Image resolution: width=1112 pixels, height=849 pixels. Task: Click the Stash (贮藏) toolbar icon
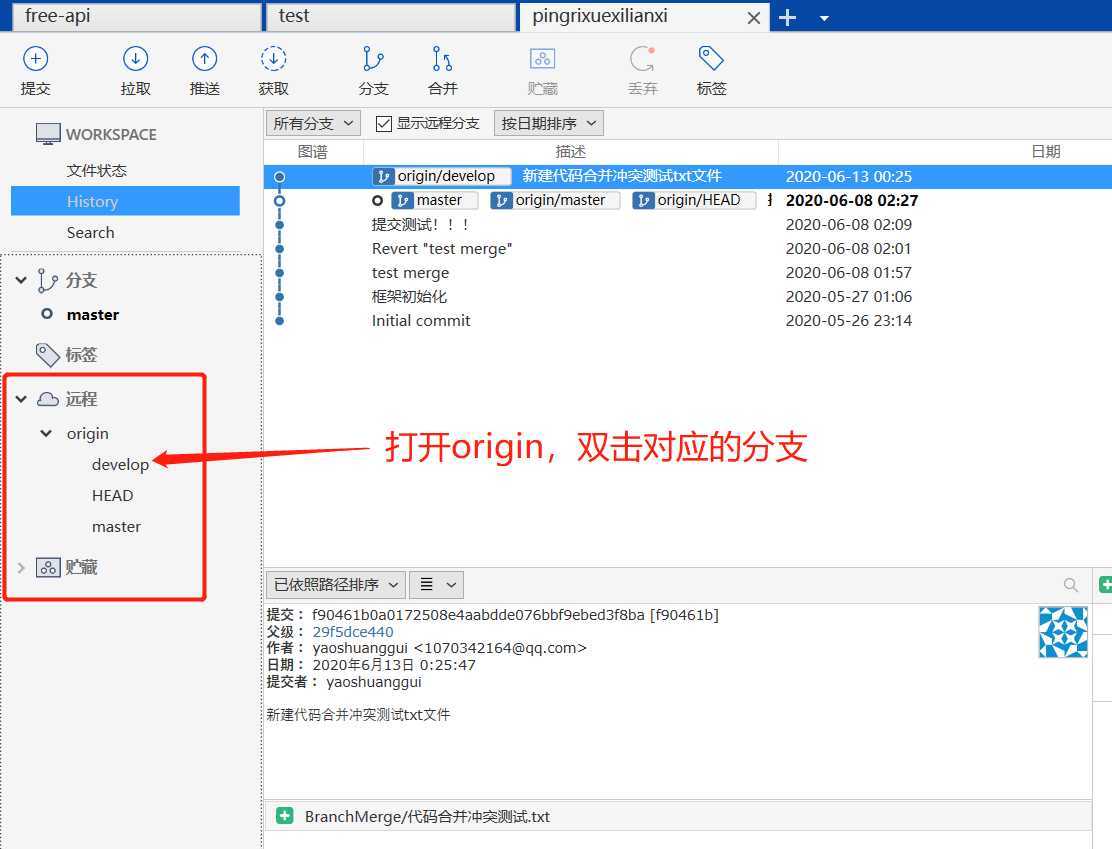coord(543,59)
